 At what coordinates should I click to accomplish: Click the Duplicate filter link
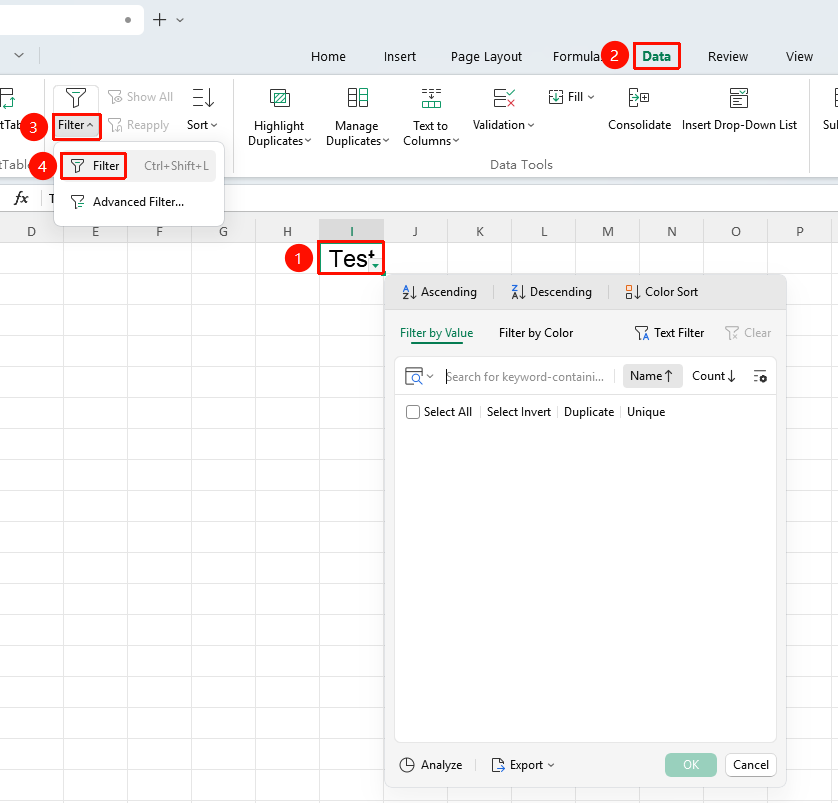point(589,412)
